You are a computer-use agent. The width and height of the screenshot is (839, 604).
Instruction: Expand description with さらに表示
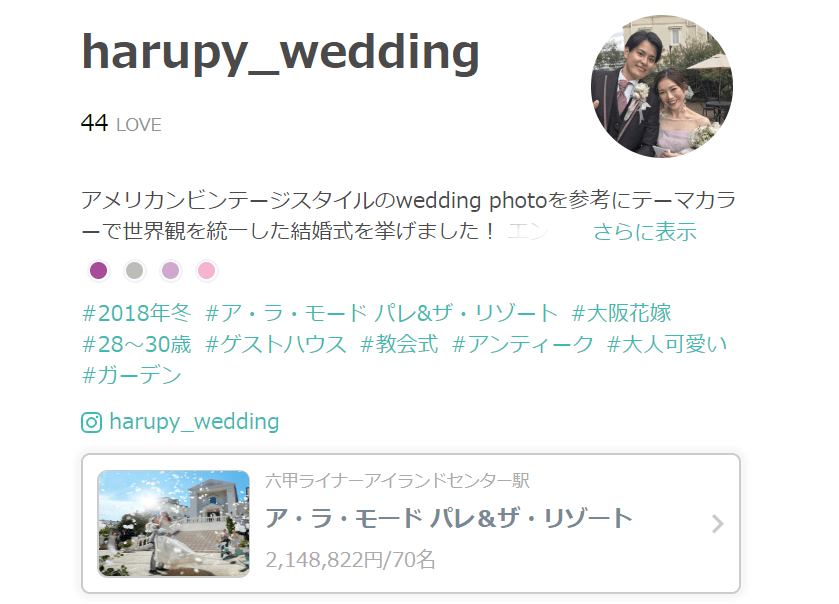point(645,232)
